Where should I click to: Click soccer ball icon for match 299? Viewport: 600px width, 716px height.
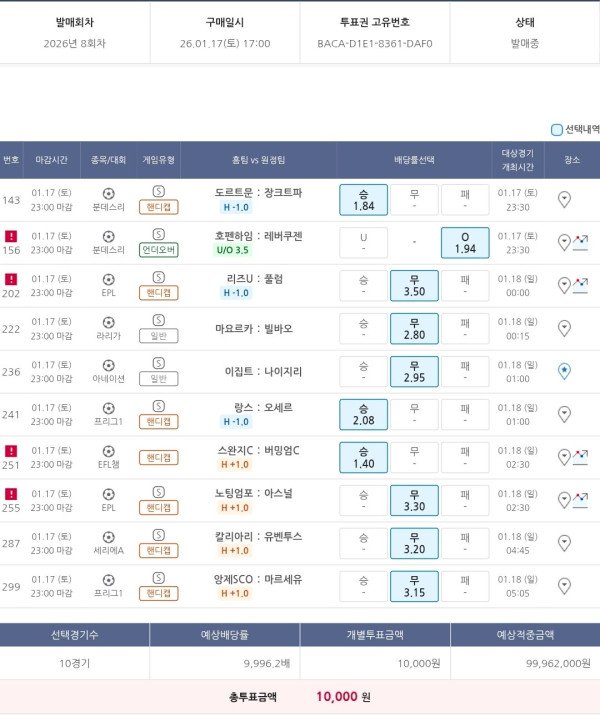[x=109, y=580]
